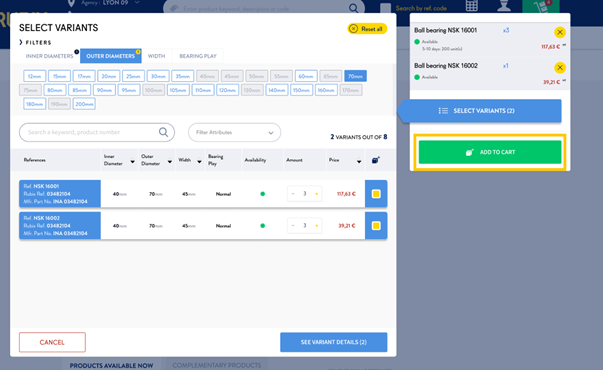Click the search magnifier in keyword field
This screenshot has height=370, width=603.
pos(163,132)
